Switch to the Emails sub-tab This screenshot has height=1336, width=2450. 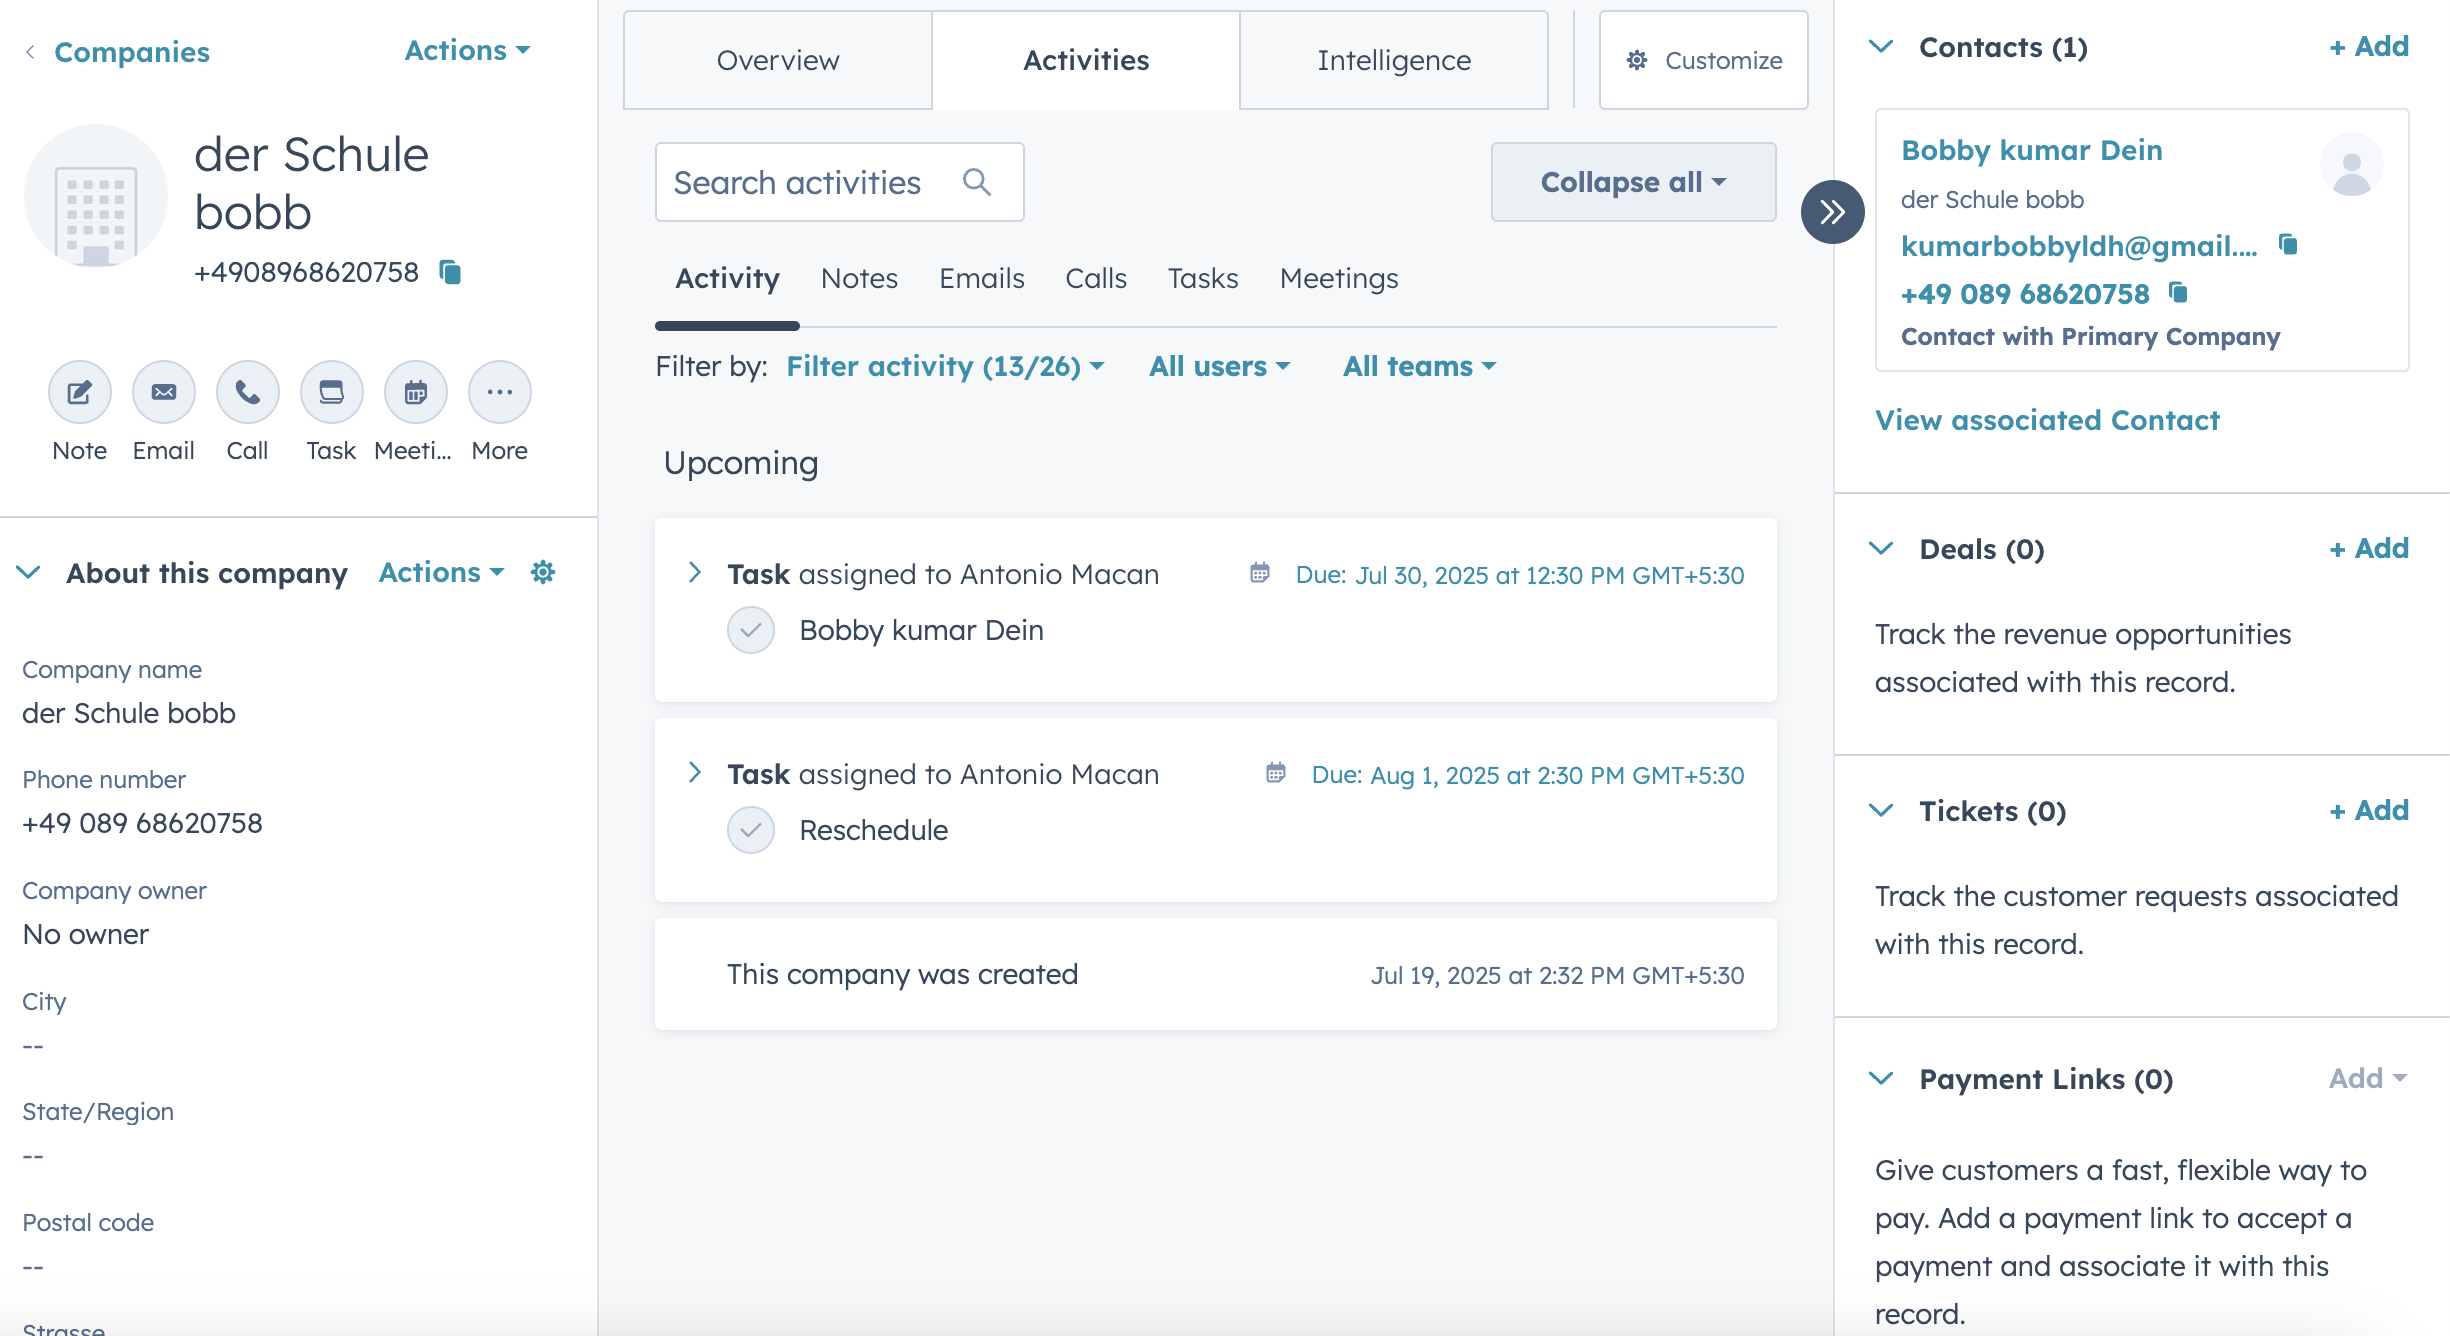click(981, 278)
